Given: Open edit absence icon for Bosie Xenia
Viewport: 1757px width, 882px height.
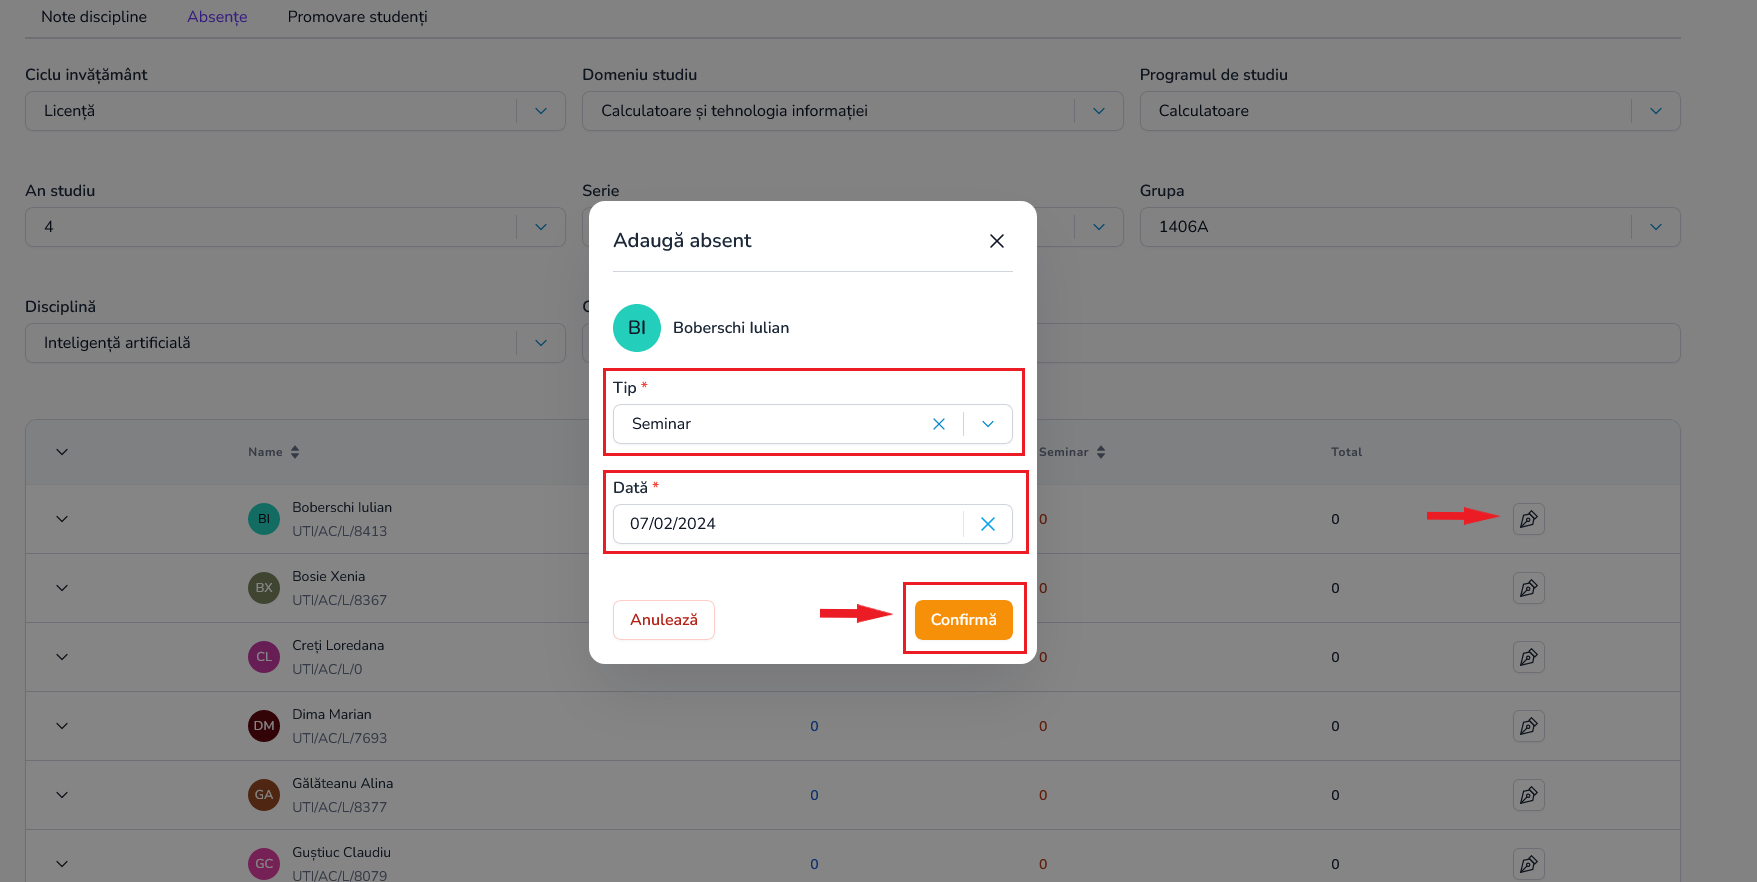Looking at the screenshot, I should (1528, 588).
